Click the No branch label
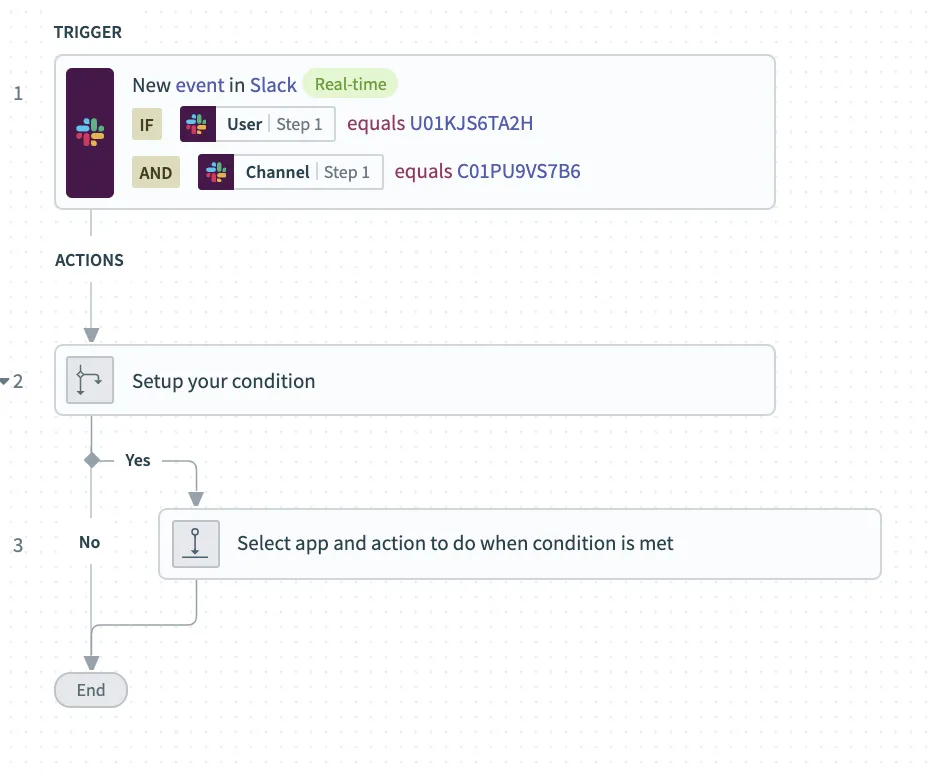The height and width of the screenshot is (776, 932). 90,542
